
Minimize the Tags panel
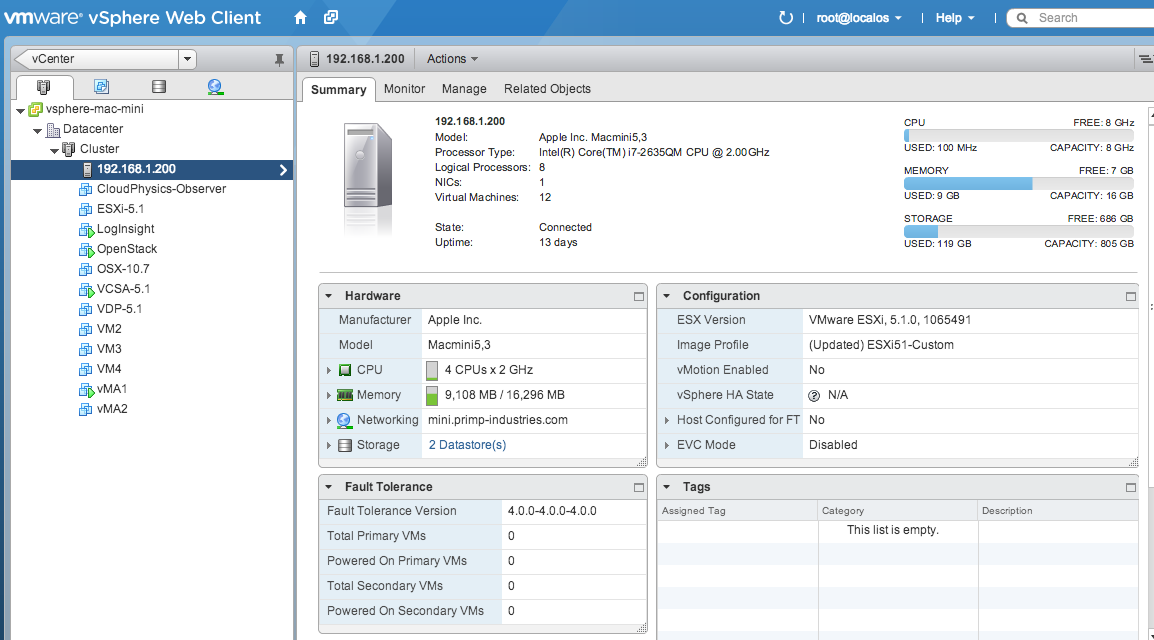(x=1130, y=487)
